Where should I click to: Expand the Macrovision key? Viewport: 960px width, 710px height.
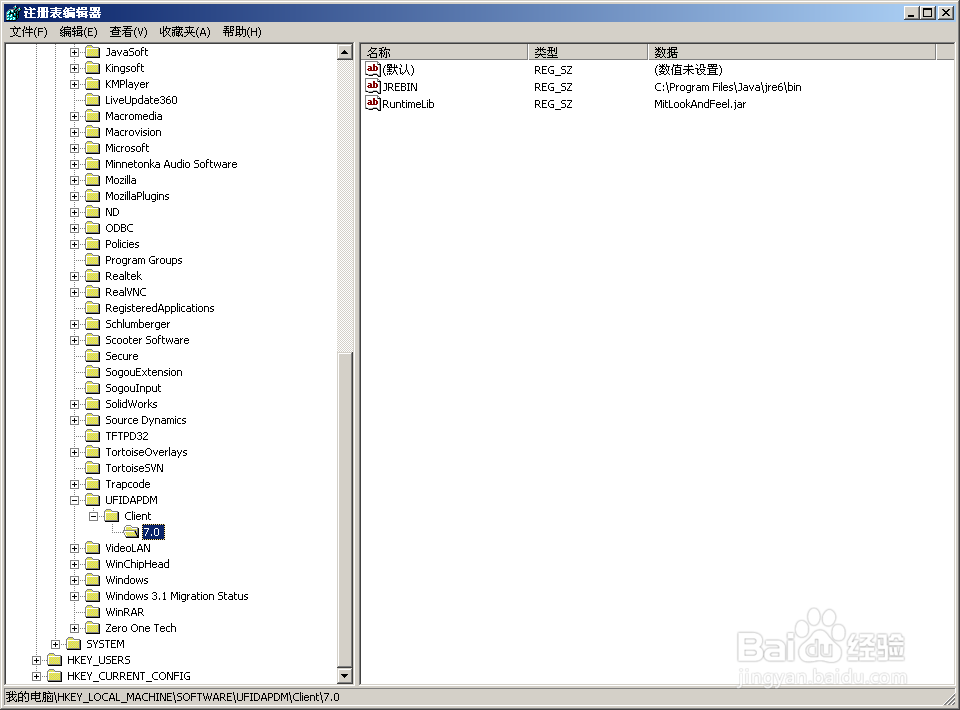74,132
